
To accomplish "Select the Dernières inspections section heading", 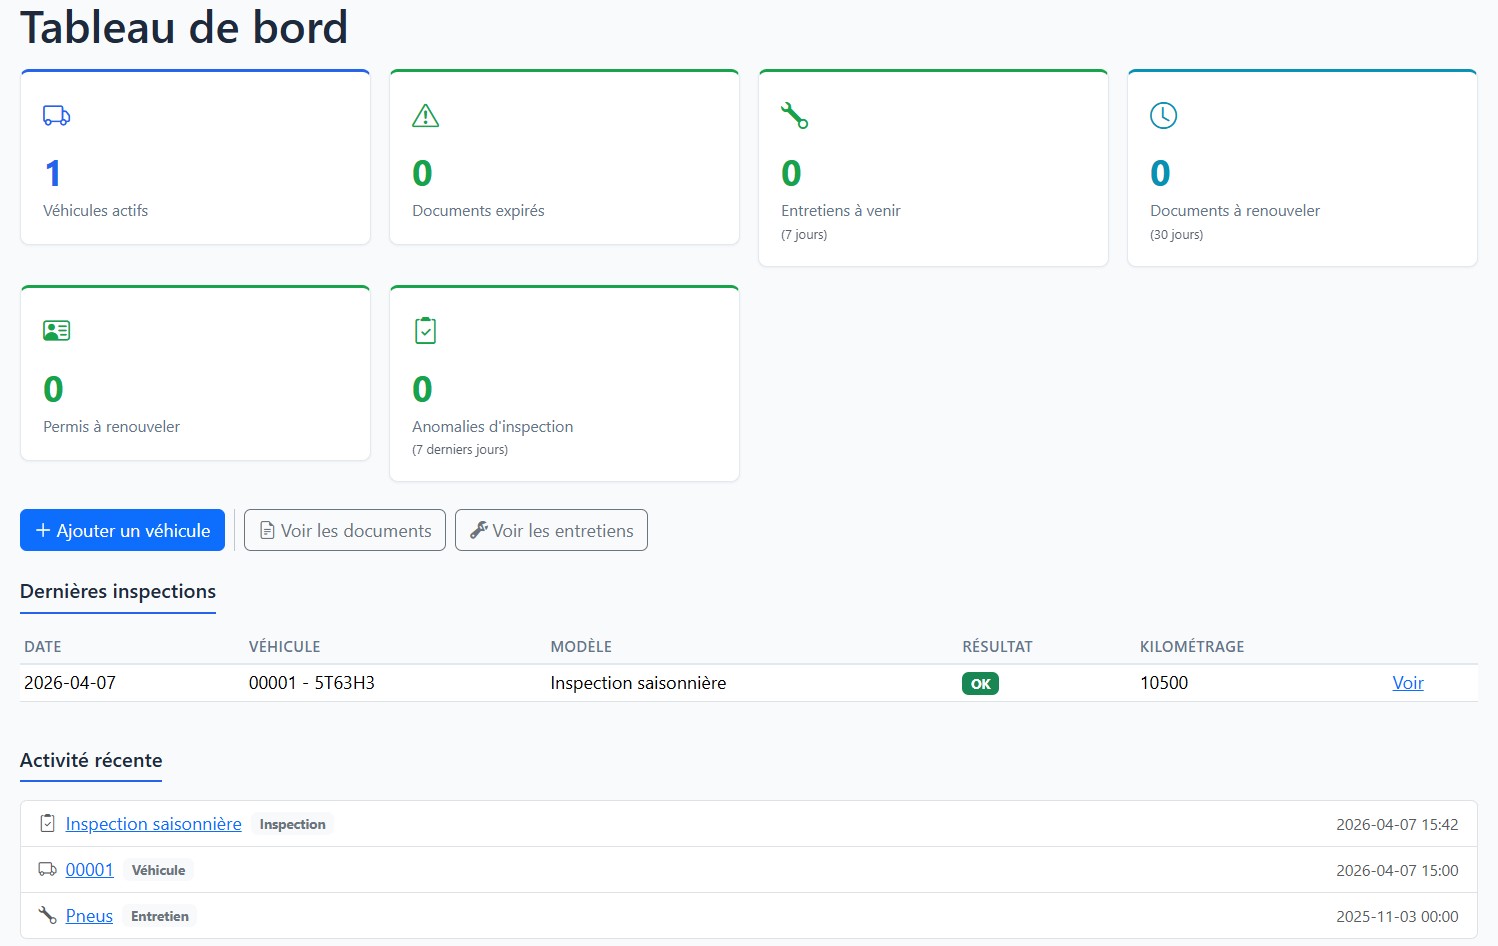I will (x=118, y=592).
